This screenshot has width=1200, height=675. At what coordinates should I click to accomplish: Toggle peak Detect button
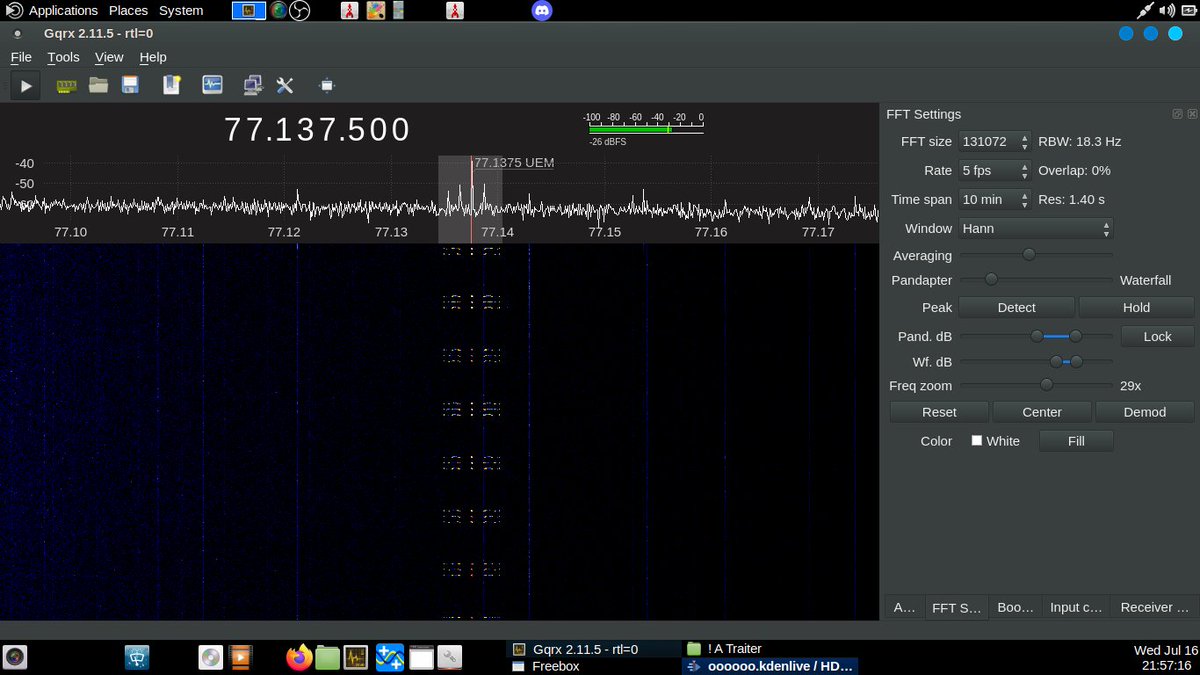click(x=1016, y=307)
